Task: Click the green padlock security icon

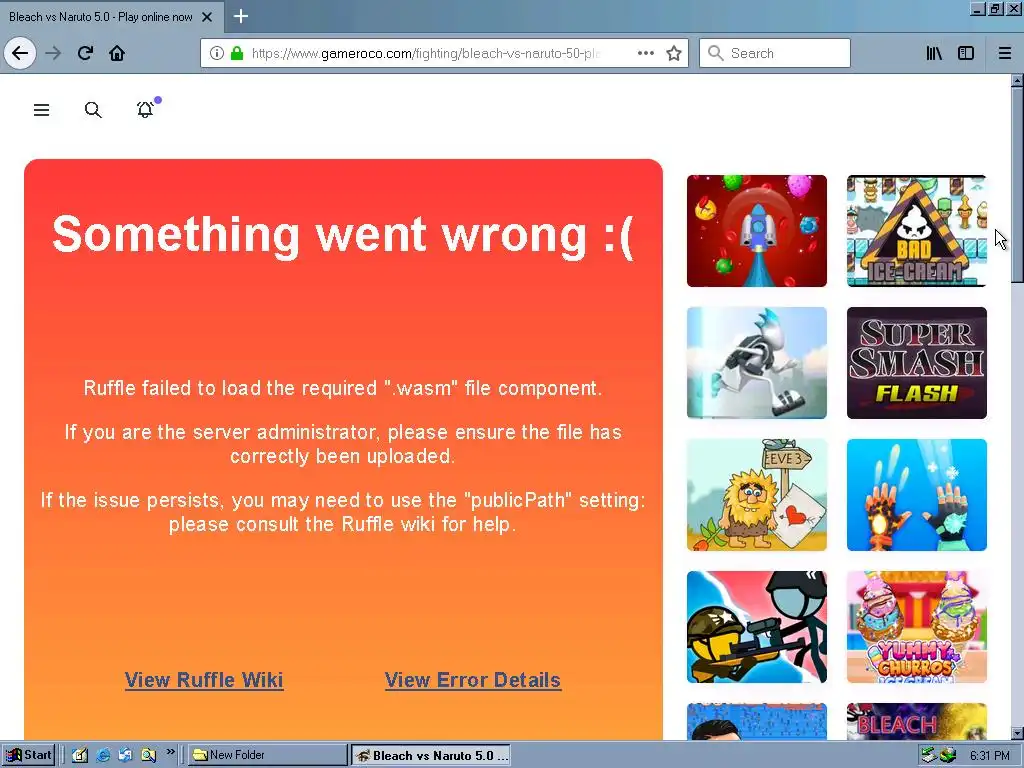Action: (x=236, y=53)
